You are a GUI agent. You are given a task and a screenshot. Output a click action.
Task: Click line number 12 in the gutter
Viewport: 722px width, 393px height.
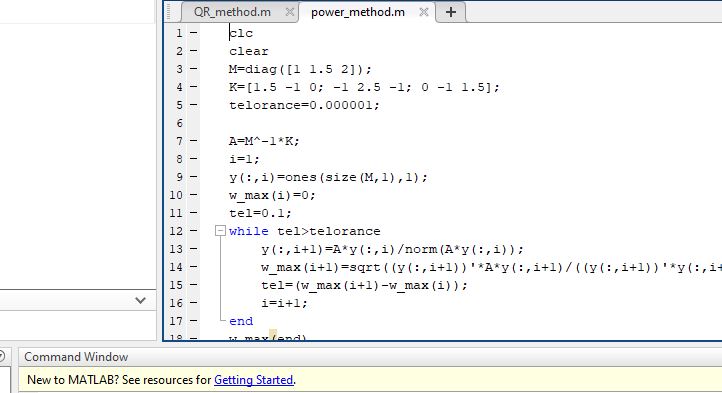click(x=176, y=231)
